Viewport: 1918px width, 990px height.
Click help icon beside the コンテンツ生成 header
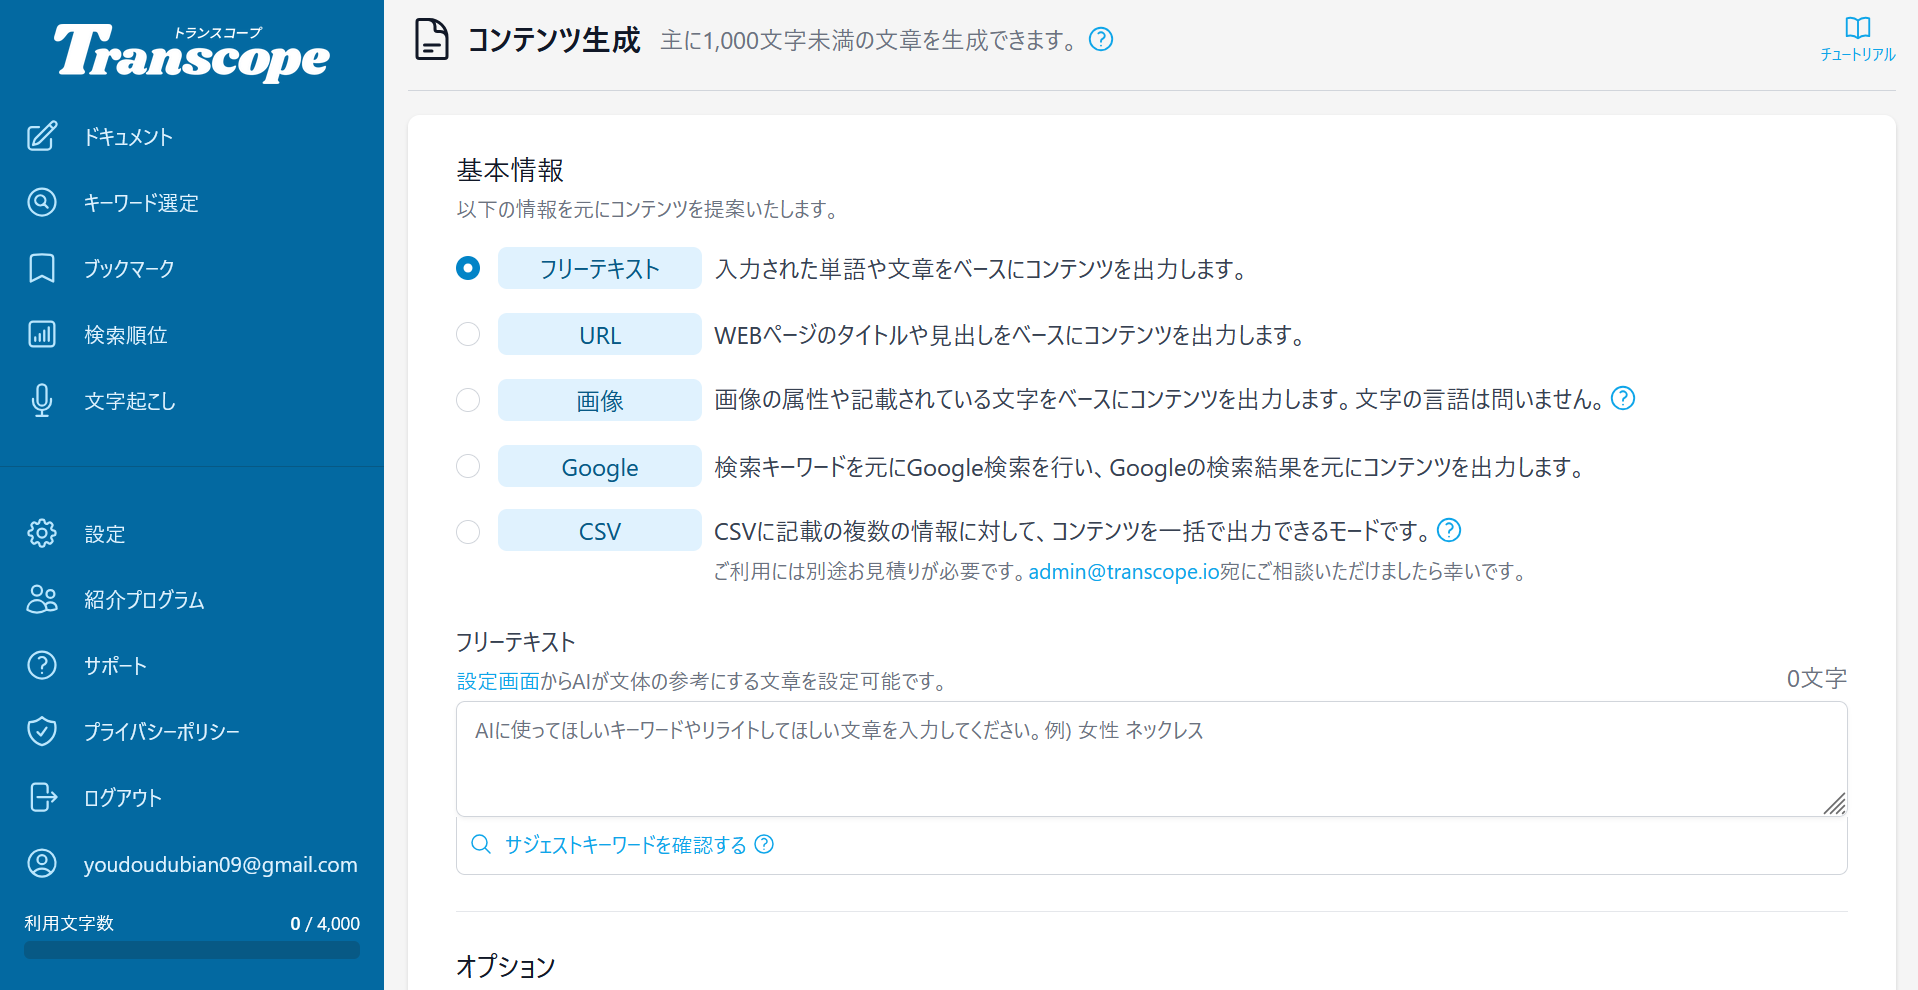[1101, 40]
